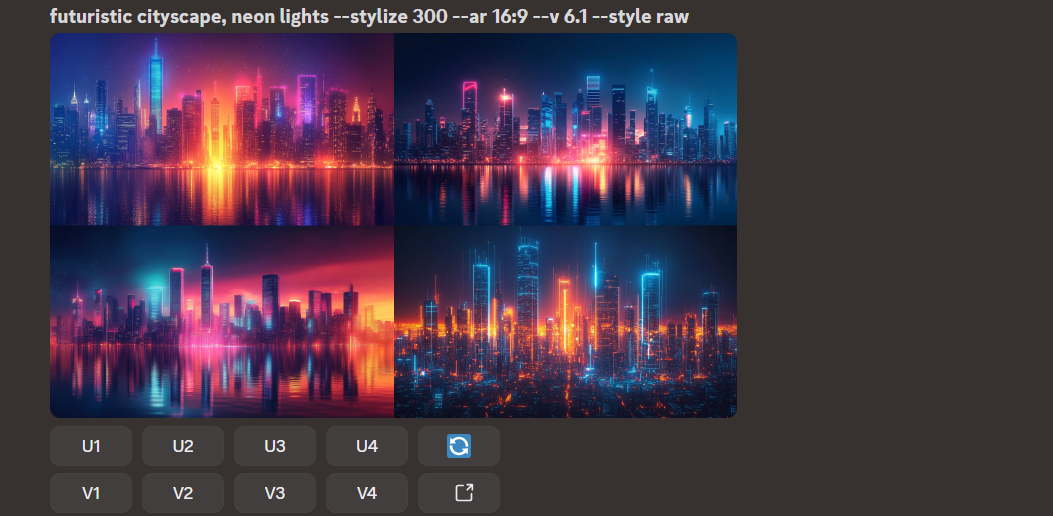
Task: Upscale first image with U1
Action: (91, 446)
